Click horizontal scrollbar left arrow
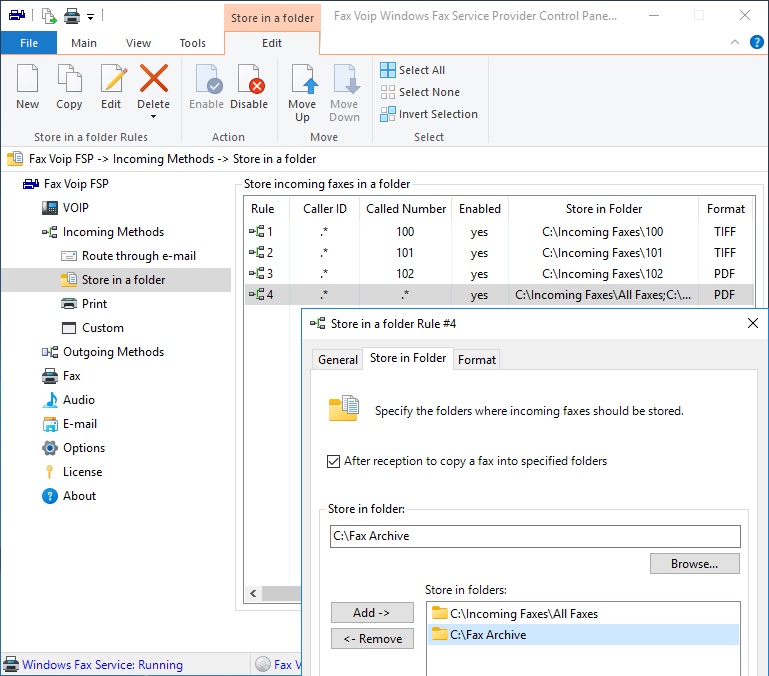The width and height of the screenshot is (769, 676). coord(253,594)
